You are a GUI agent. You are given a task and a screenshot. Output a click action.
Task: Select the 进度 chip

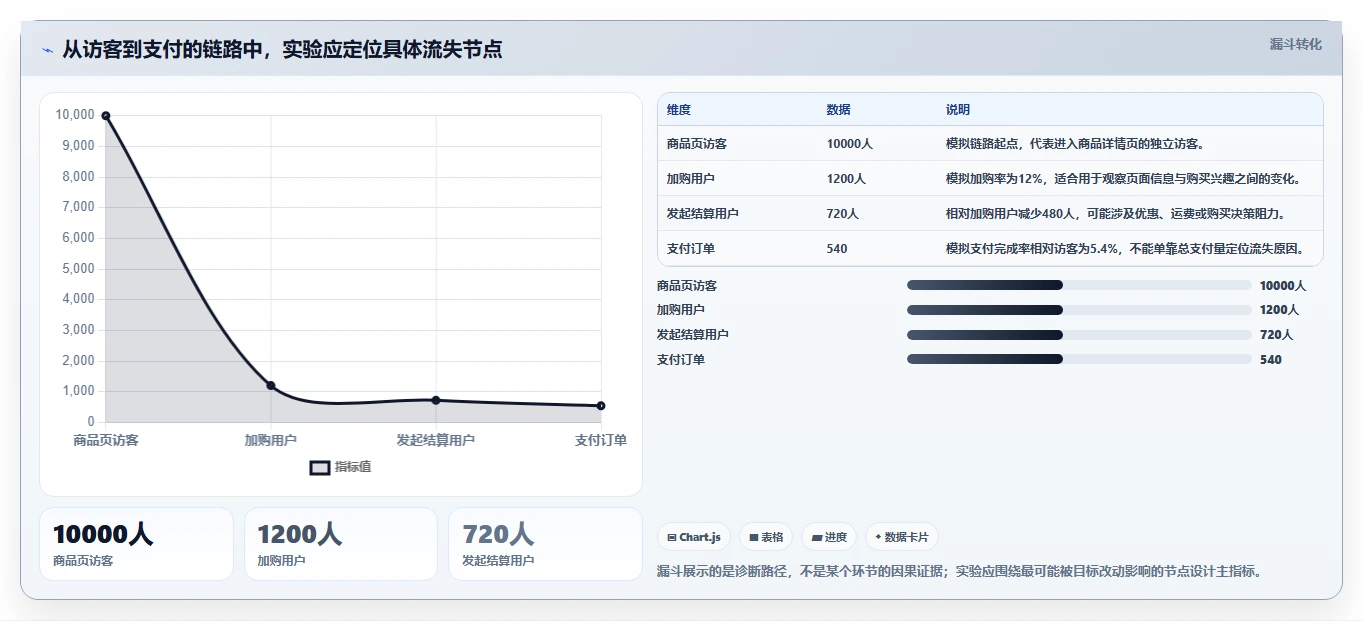pyautogui.click(x=829, y=537)
